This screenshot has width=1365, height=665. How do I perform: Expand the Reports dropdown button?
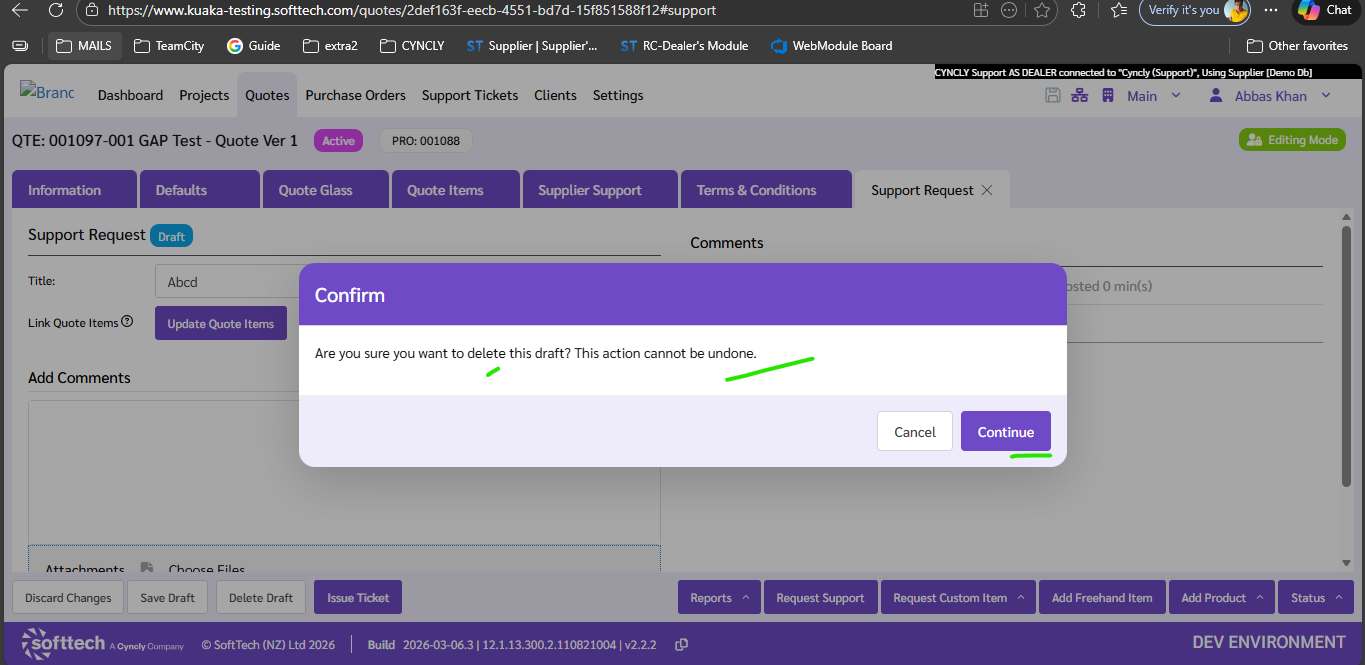(x=719, y=598)
